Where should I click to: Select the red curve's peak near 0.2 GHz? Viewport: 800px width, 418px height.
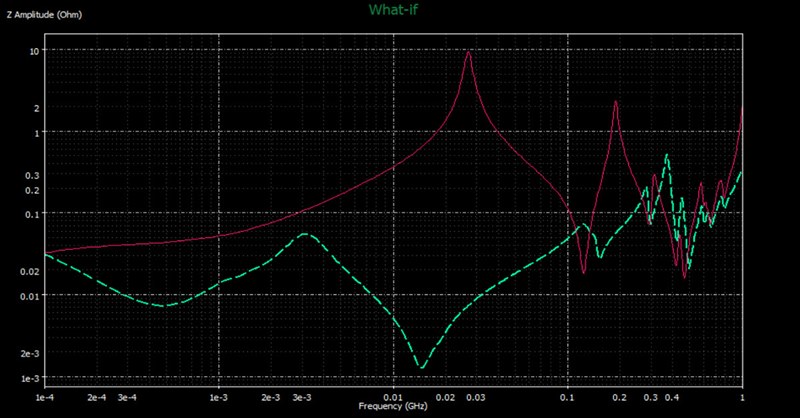pyautogui.click(x=616, y=102)
